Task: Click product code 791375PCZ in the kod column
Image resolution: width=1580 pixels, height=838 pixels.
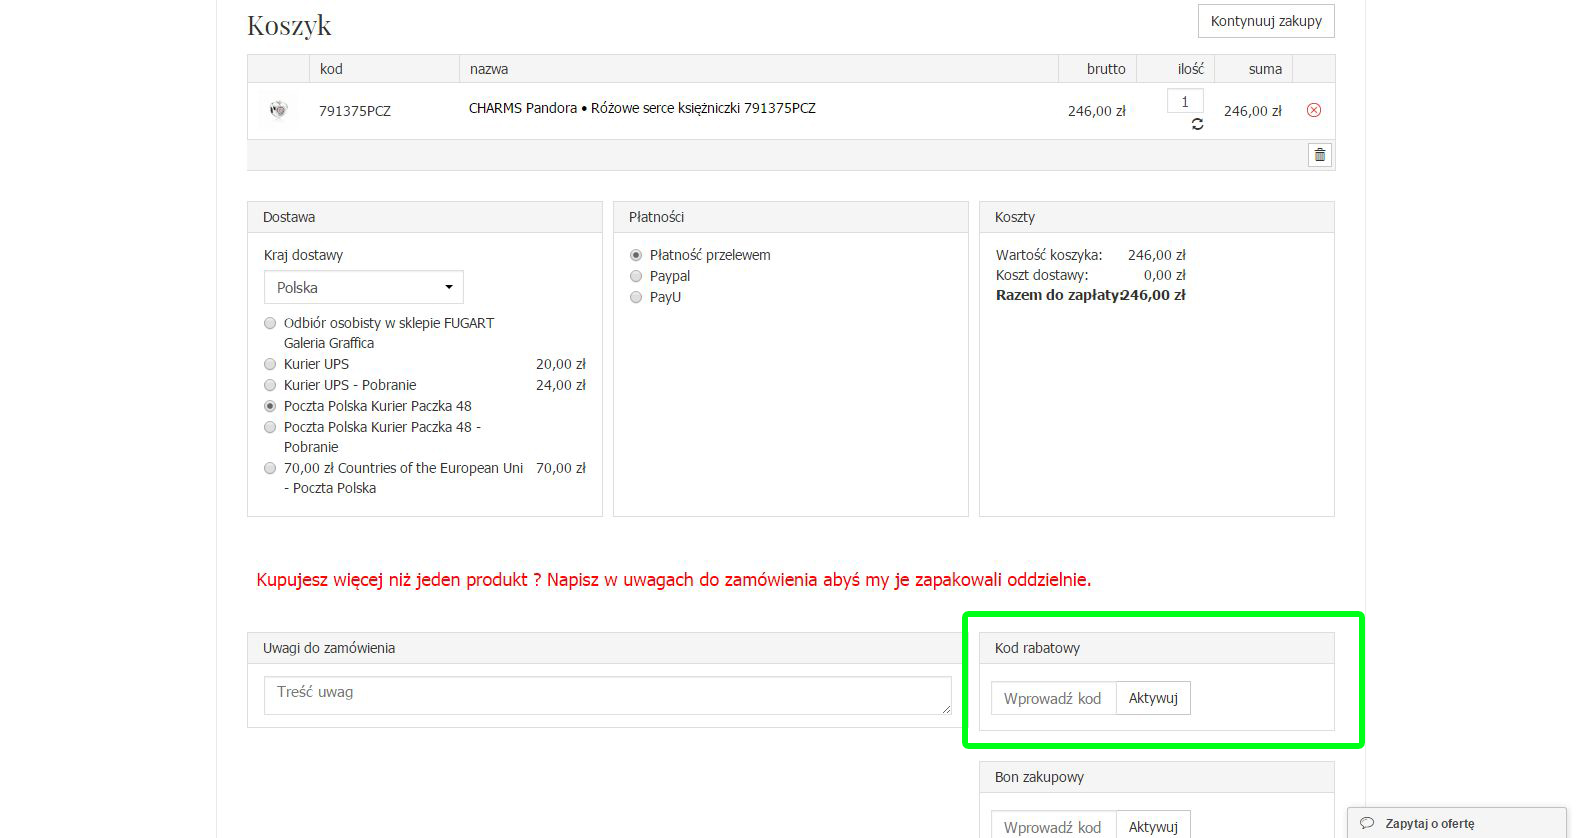Action: (355, 111)
